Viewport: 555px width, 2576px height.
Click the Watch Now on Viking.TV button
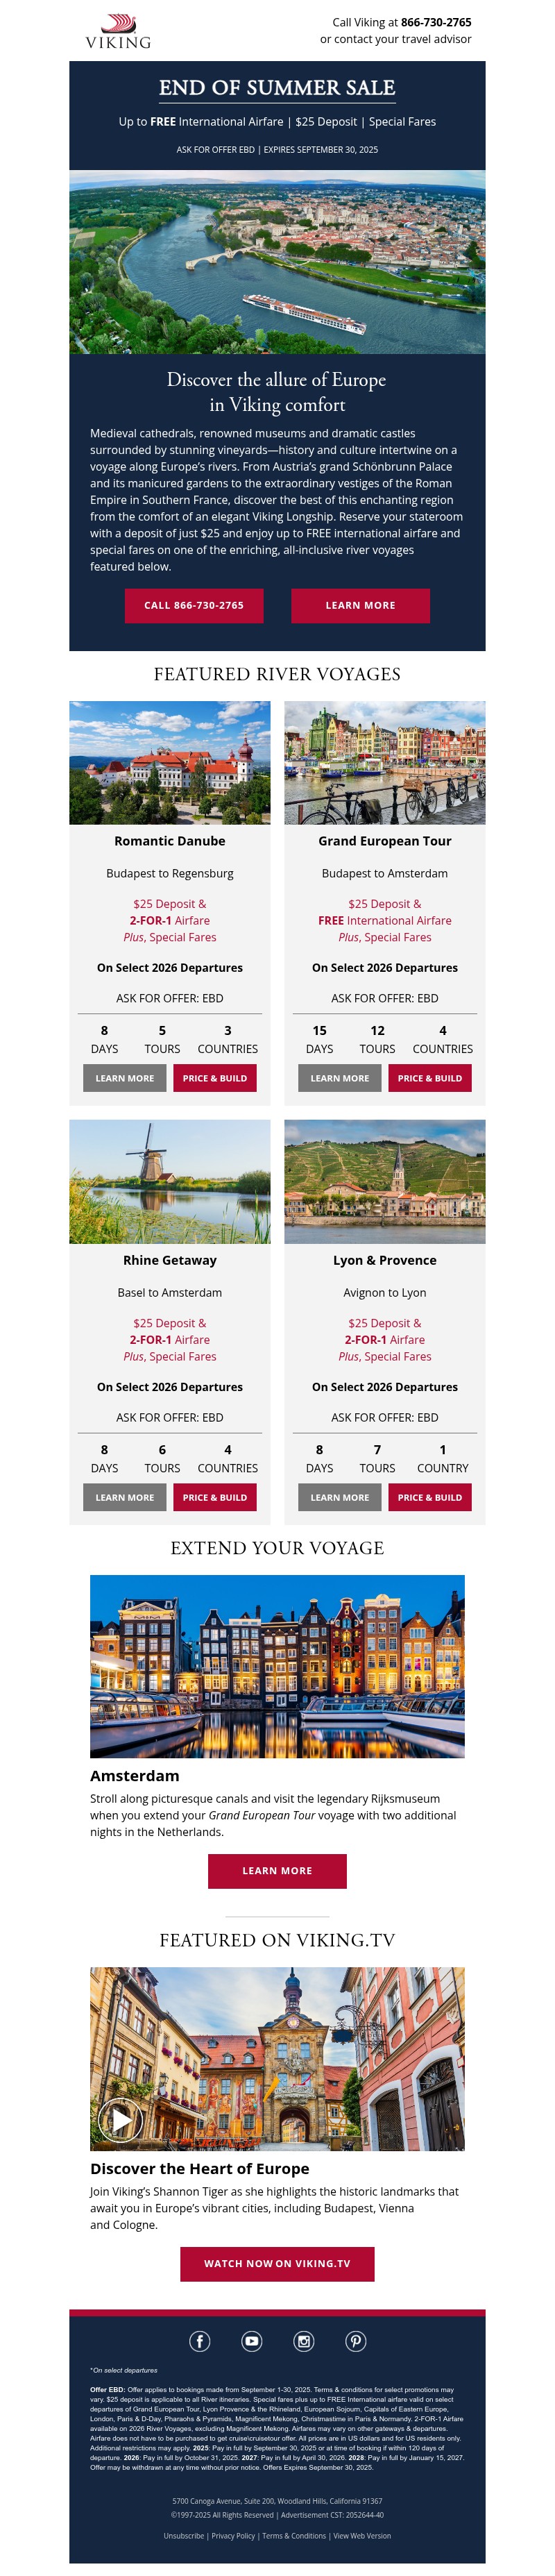[277, 2264]
